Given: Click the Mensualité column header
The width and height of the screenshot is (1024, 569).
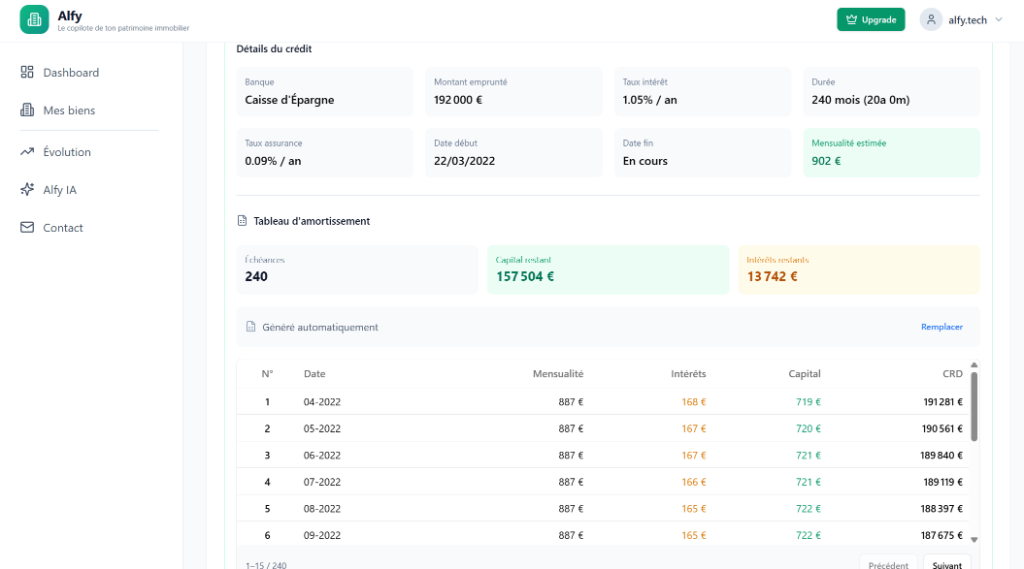Looking at the screenshot, I should coord(558,374).
